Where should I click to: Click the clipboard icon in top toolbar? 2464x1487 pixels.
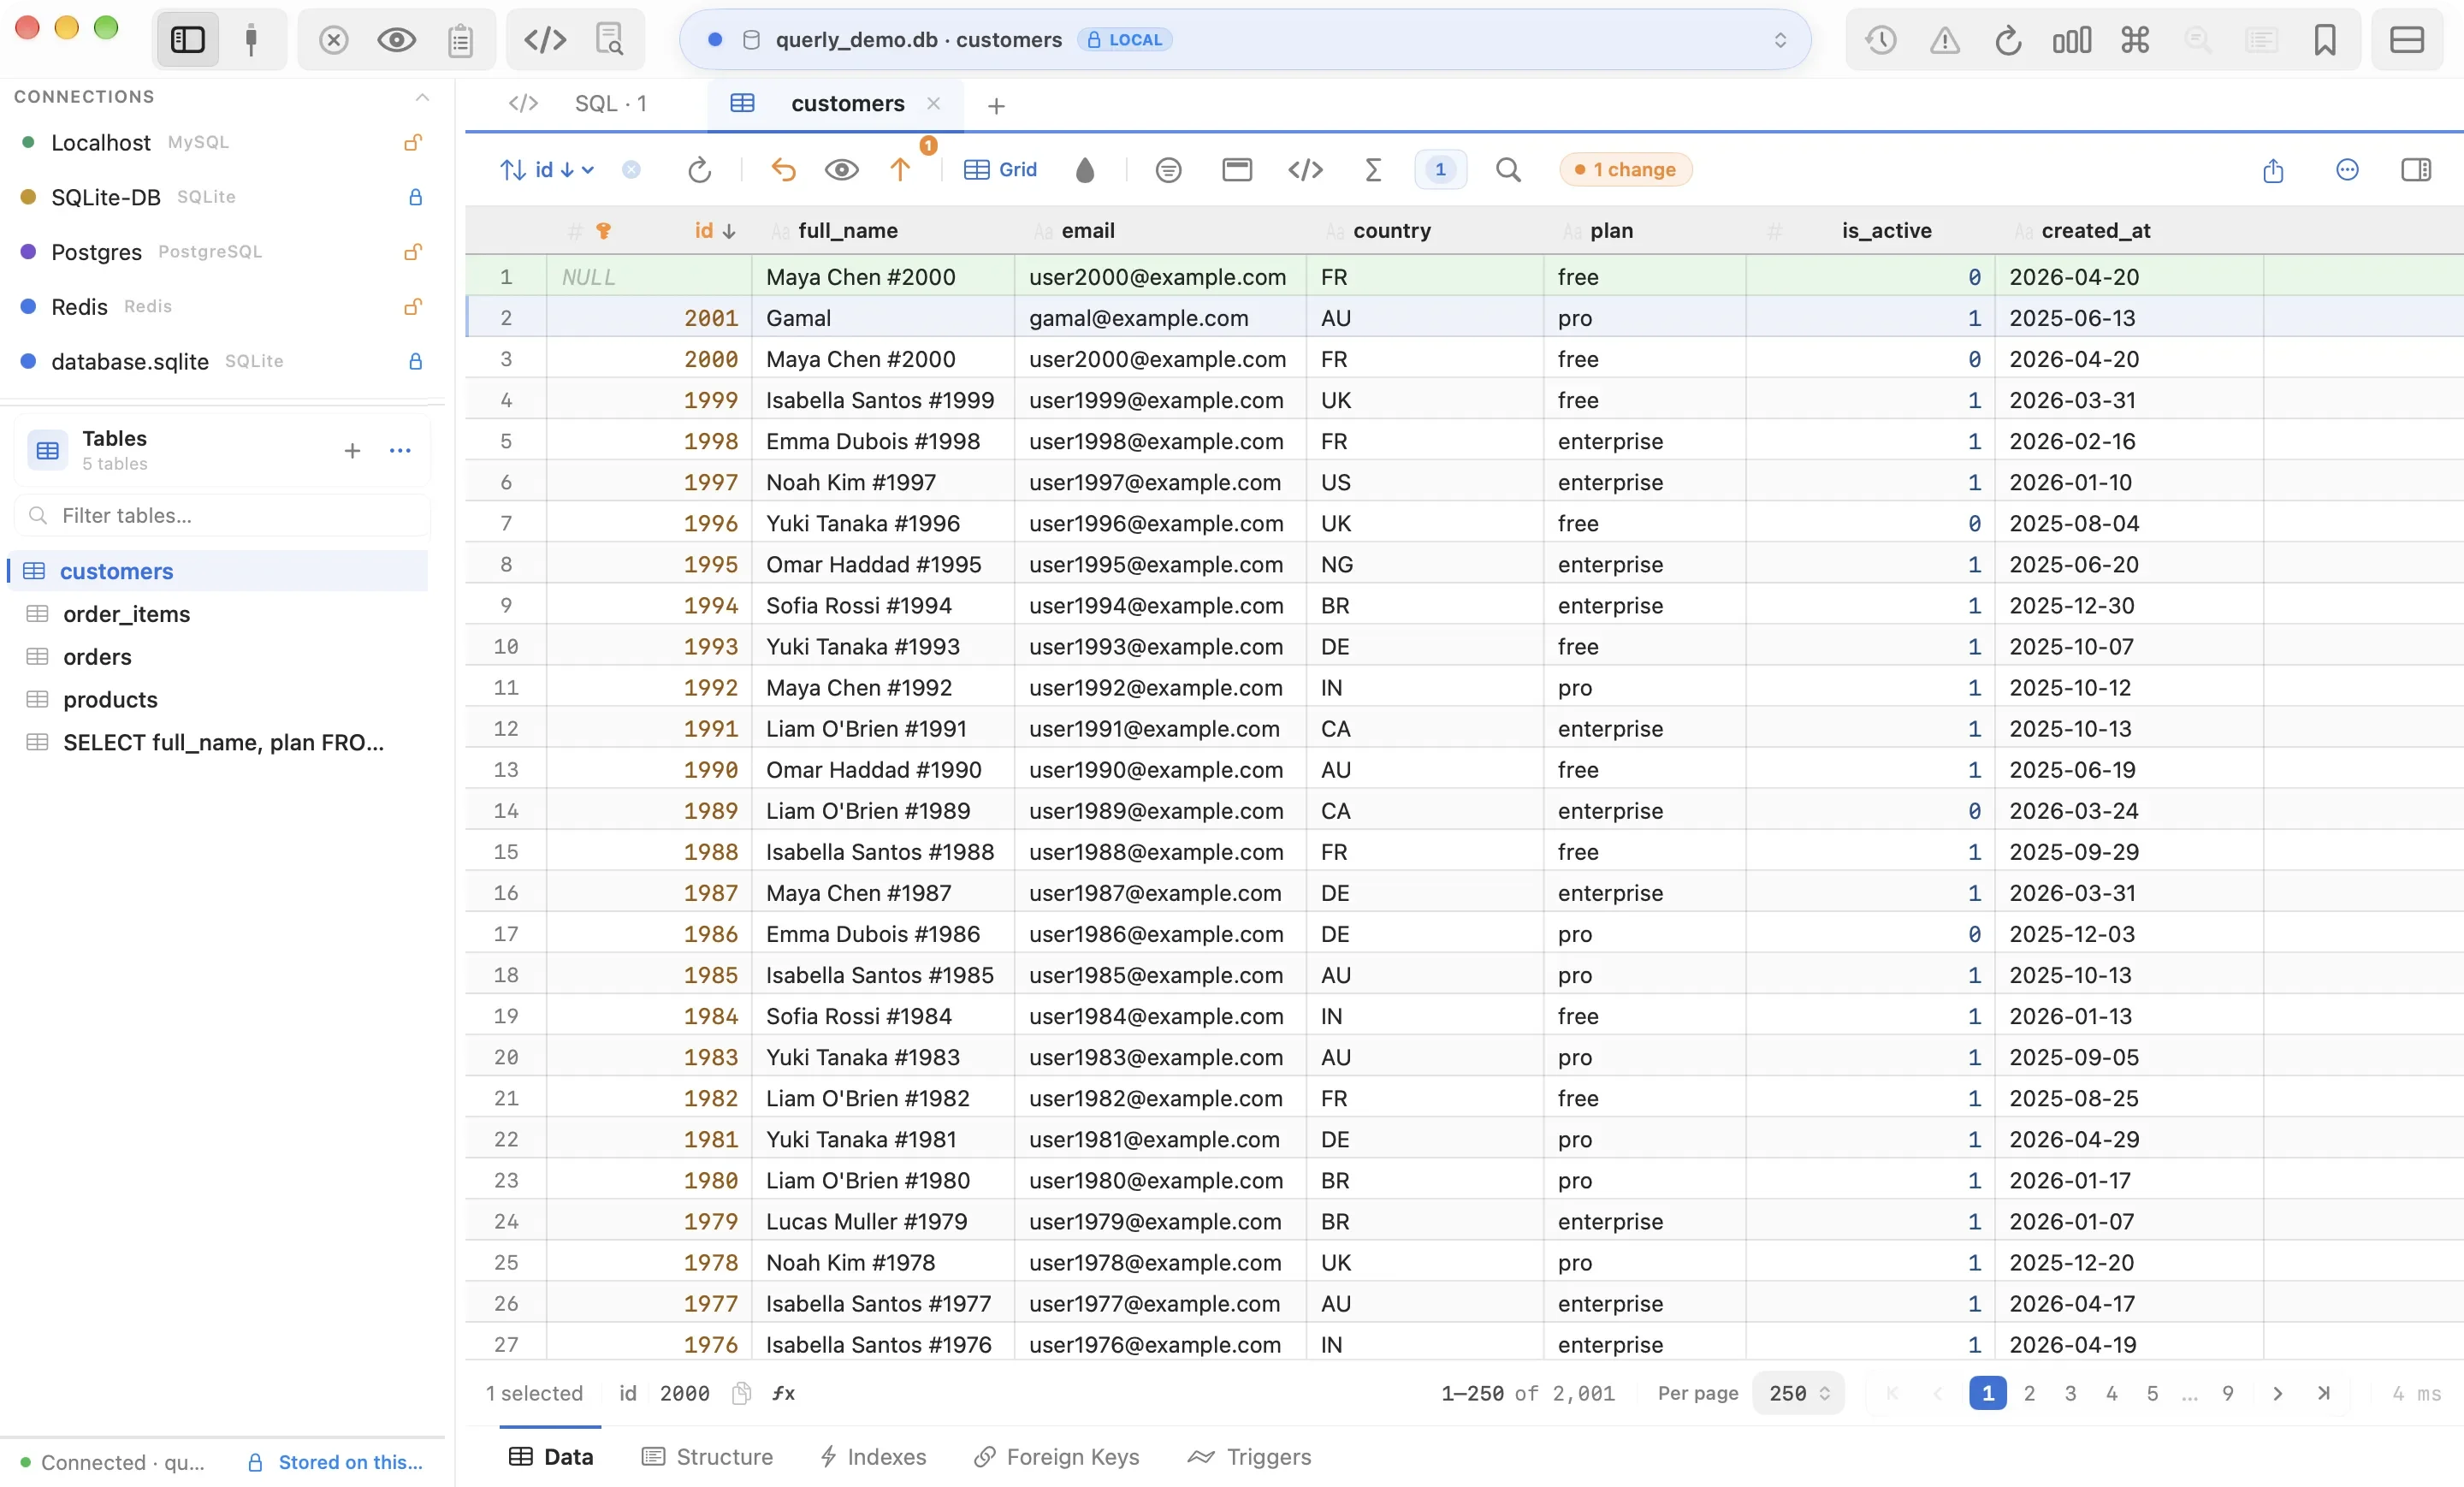pos(460,40)
